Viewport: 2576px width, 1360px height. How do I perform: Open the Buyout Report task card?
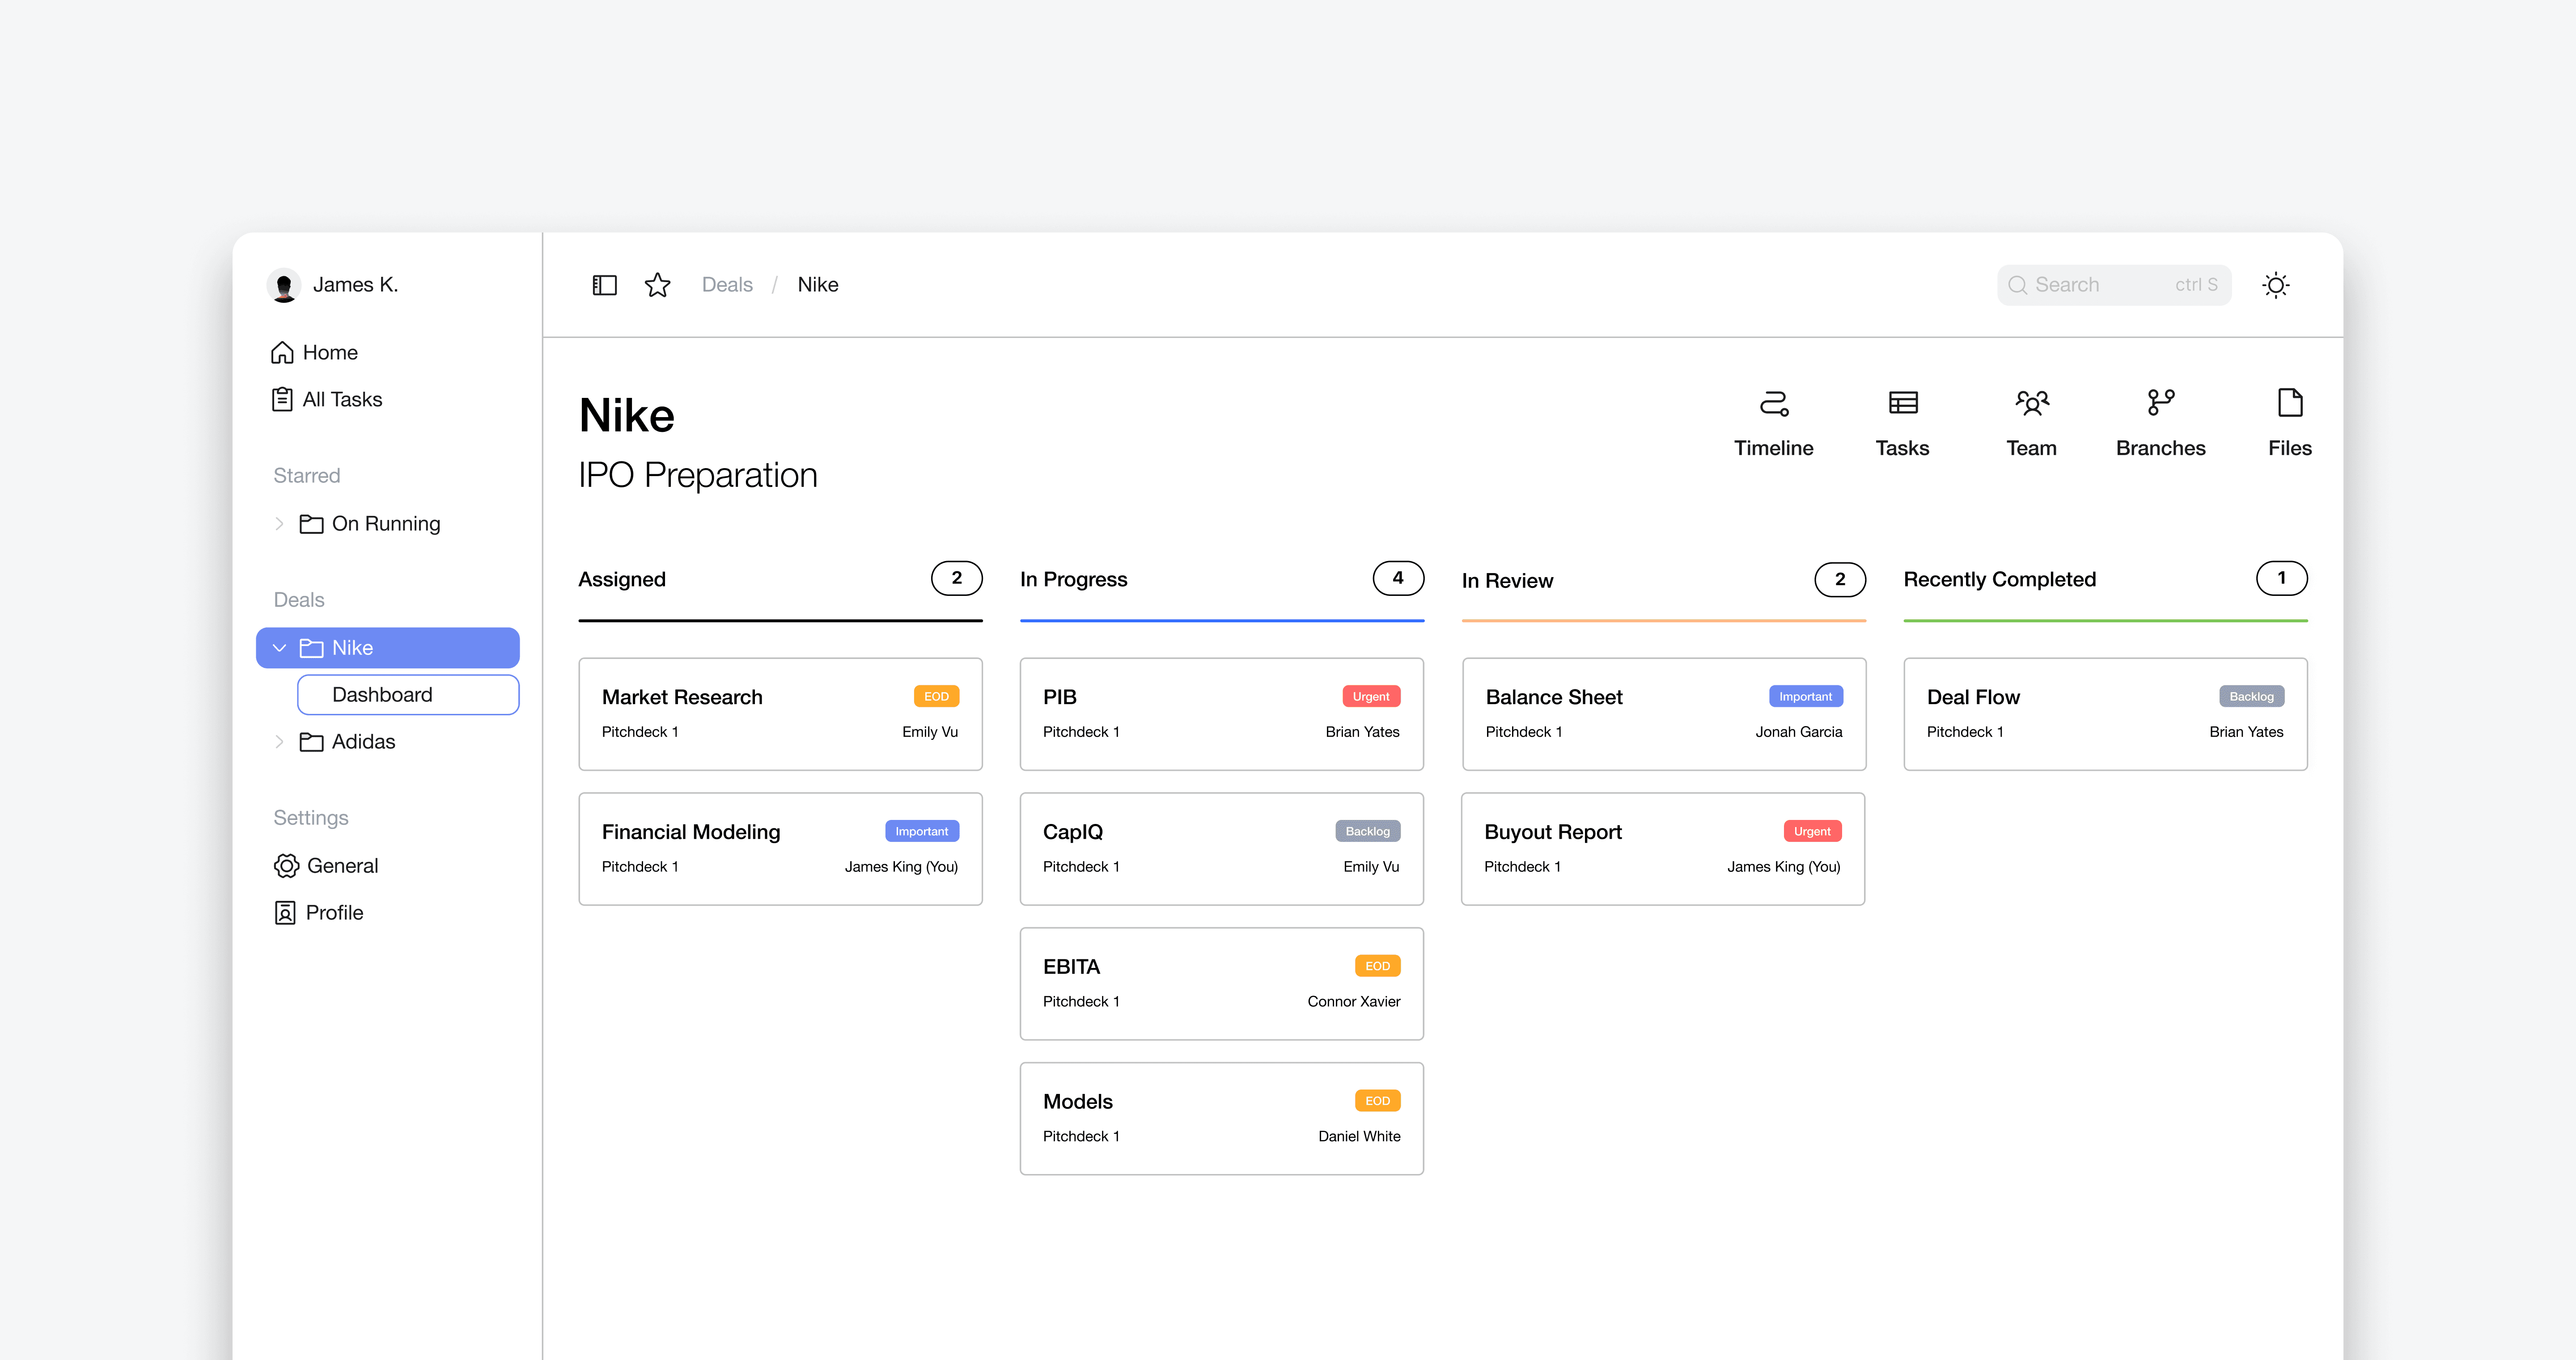(1663, 849)
